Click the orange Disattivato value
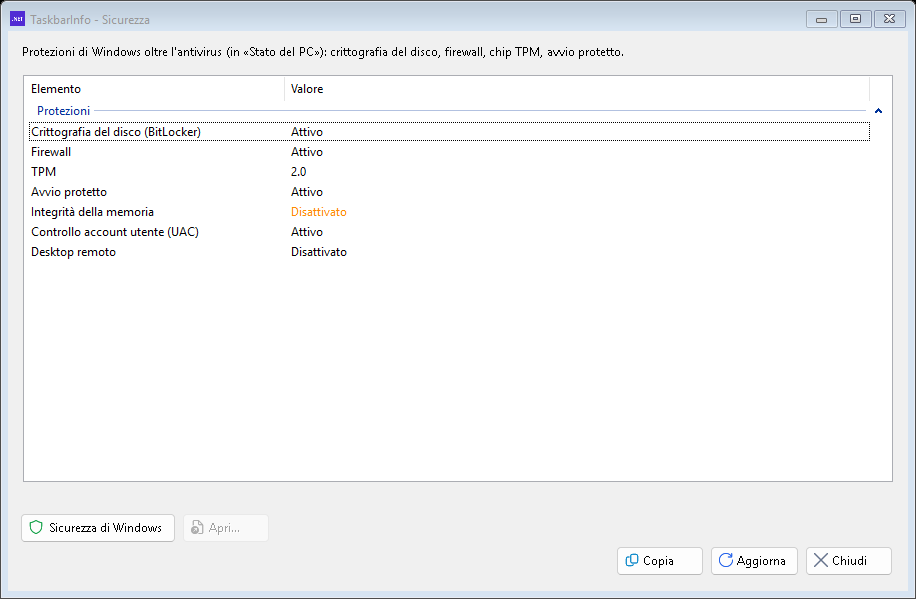Viewport: 916px width, 599px height. tap(319, 212)
